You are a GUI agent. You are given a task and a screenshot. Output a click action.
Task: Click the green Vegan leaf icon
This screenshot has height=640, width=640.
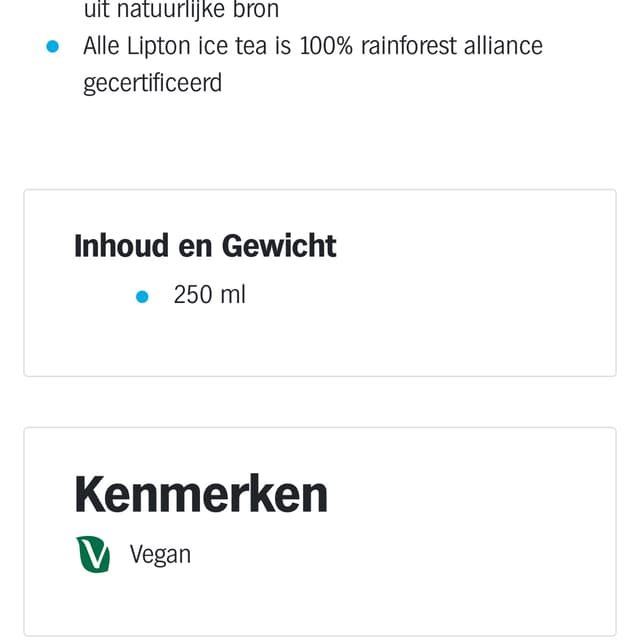click(93, 554)
